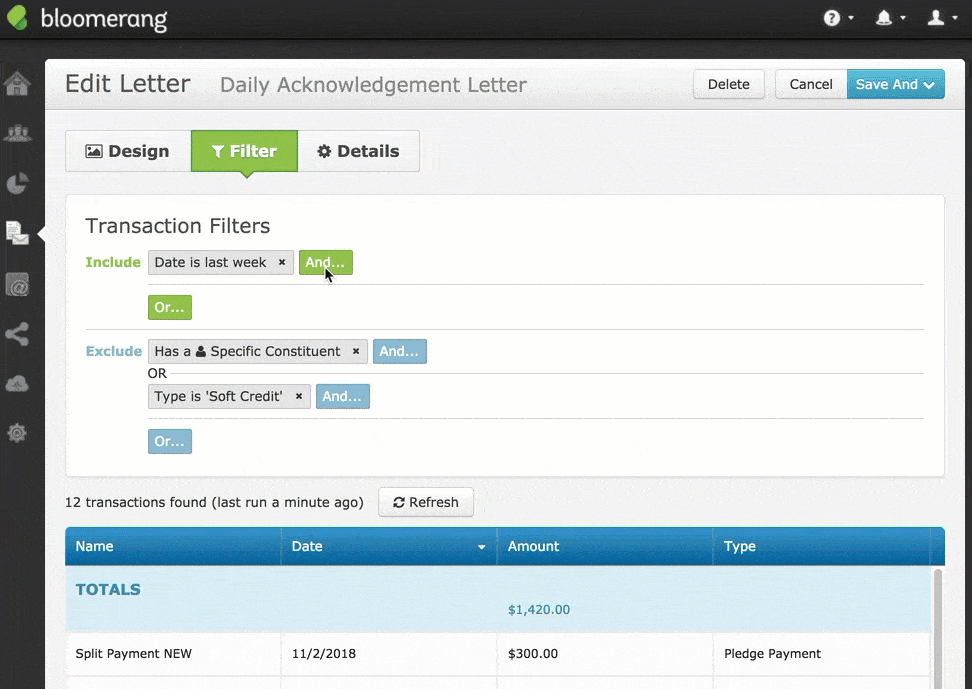Open the Settings gear sidebar icon
This screenshot has height=689, width=972.
[18, 433]
